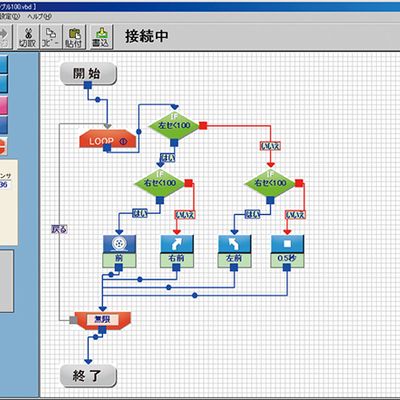The width and height of the screenshot is (400, 400).
Task: Click the pink block palette button
Action: click(x=3, y=105)
